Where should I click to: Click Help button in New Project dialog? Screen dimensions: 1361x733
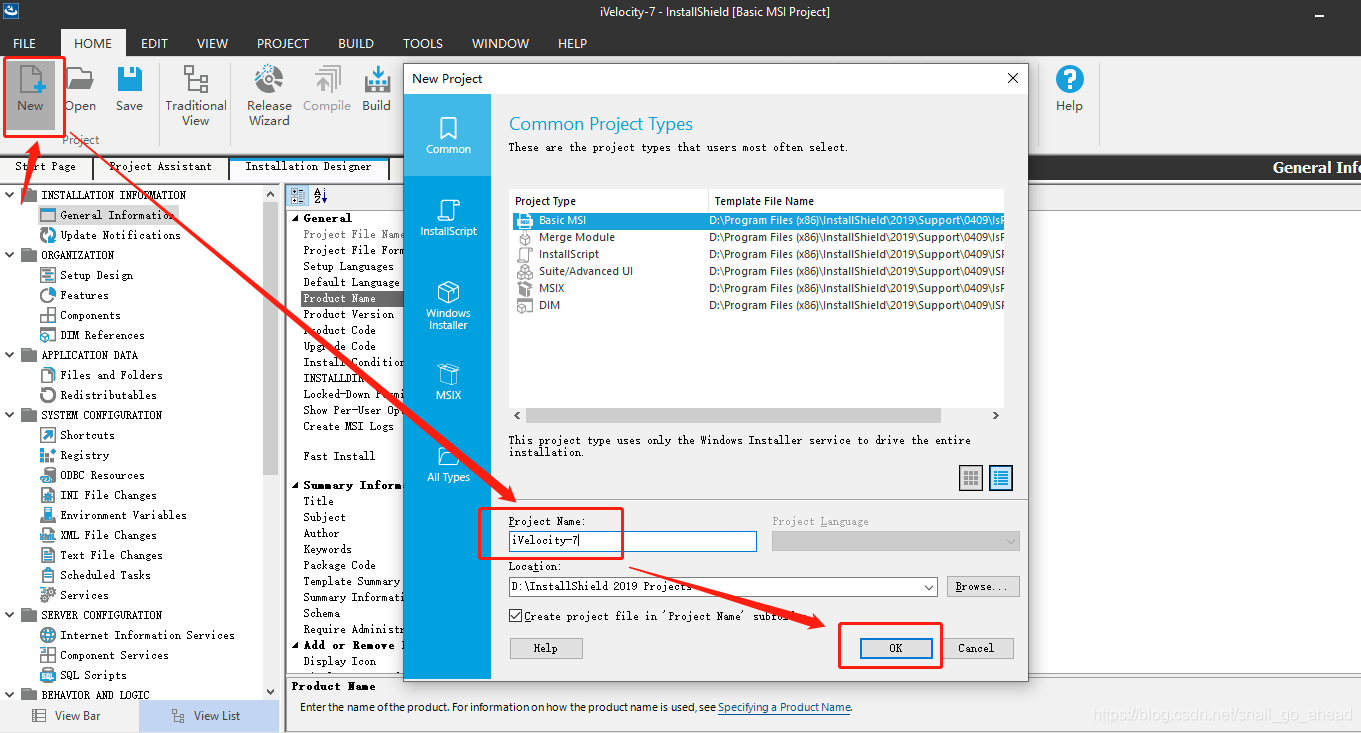point(546,648)
